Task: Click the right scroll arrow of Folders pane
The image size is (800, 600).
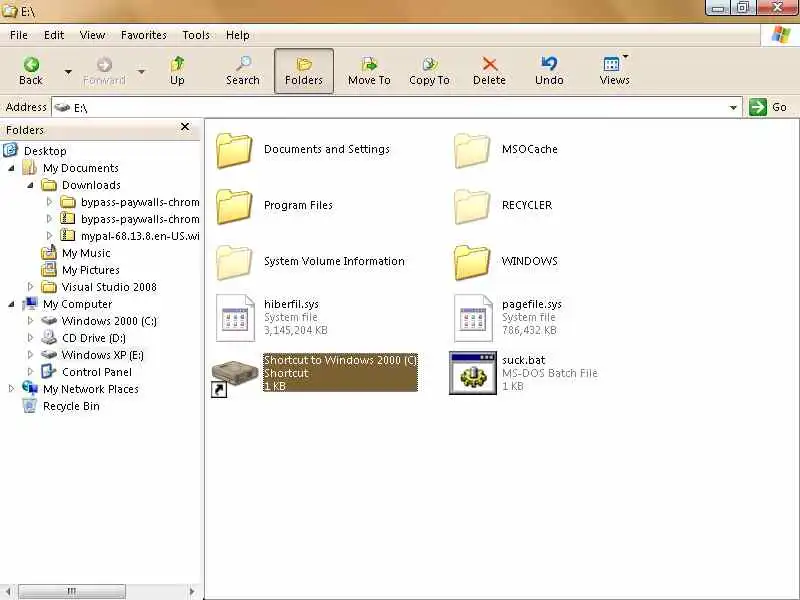Action: pyautogui.click(x=192, y=591)
